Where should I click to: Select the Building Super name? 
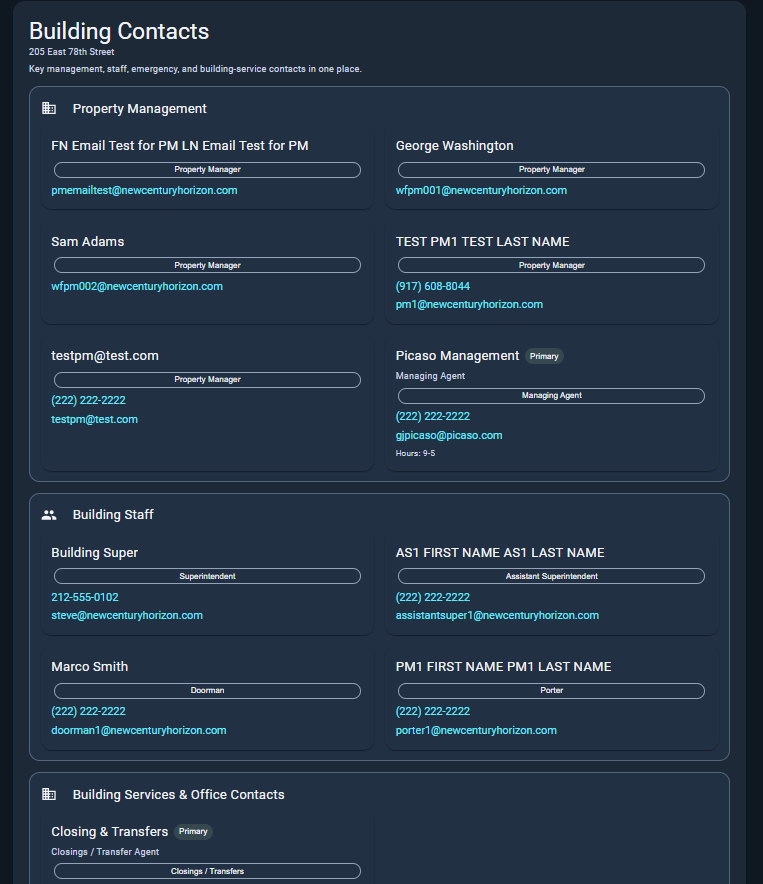coord(94,552)
